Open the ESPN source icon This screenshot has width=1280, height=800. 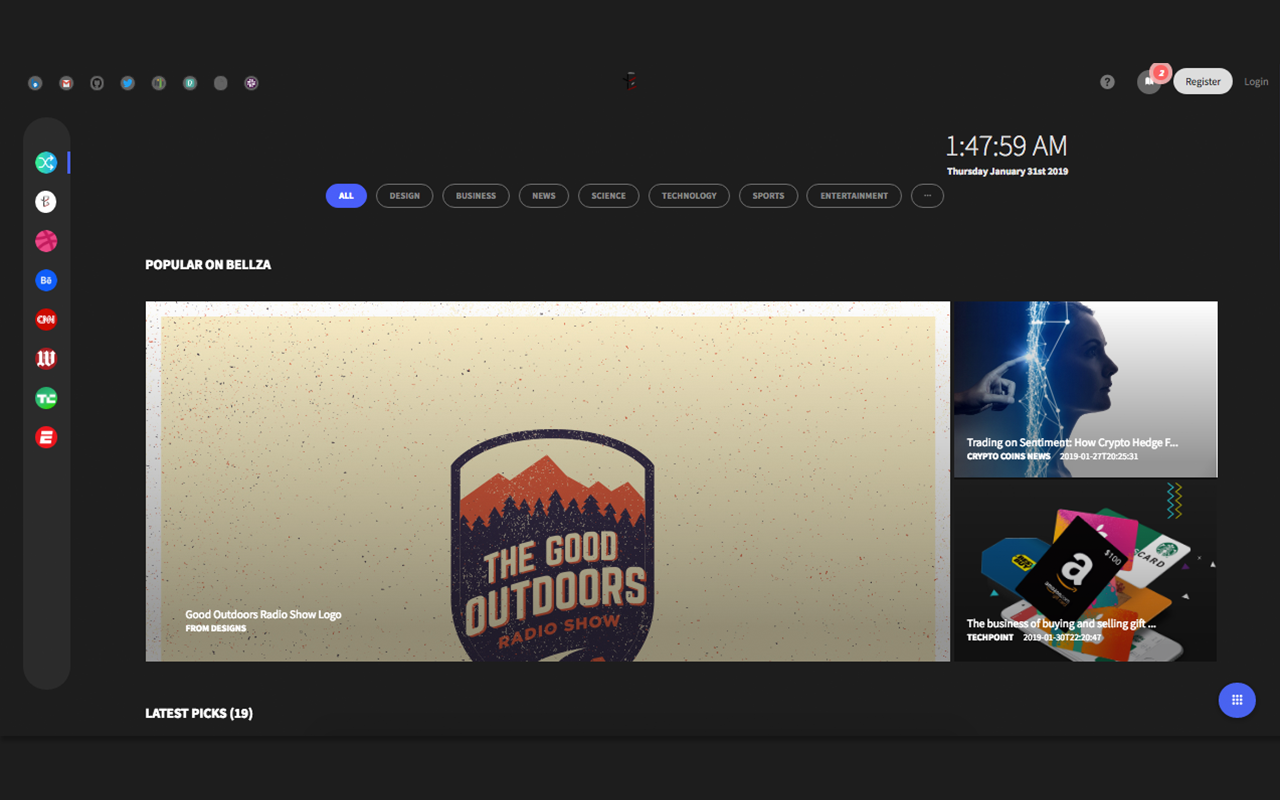46,438
